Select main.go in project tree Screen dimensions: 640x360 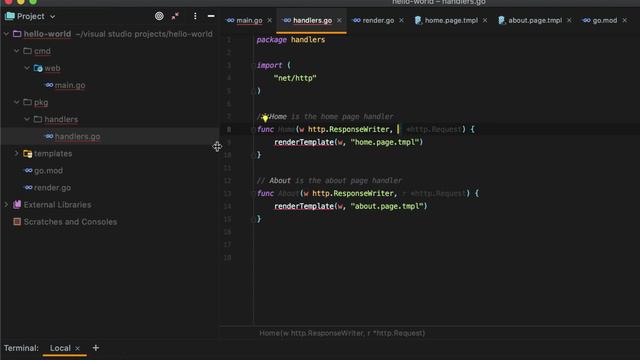[x=70, y=85]
